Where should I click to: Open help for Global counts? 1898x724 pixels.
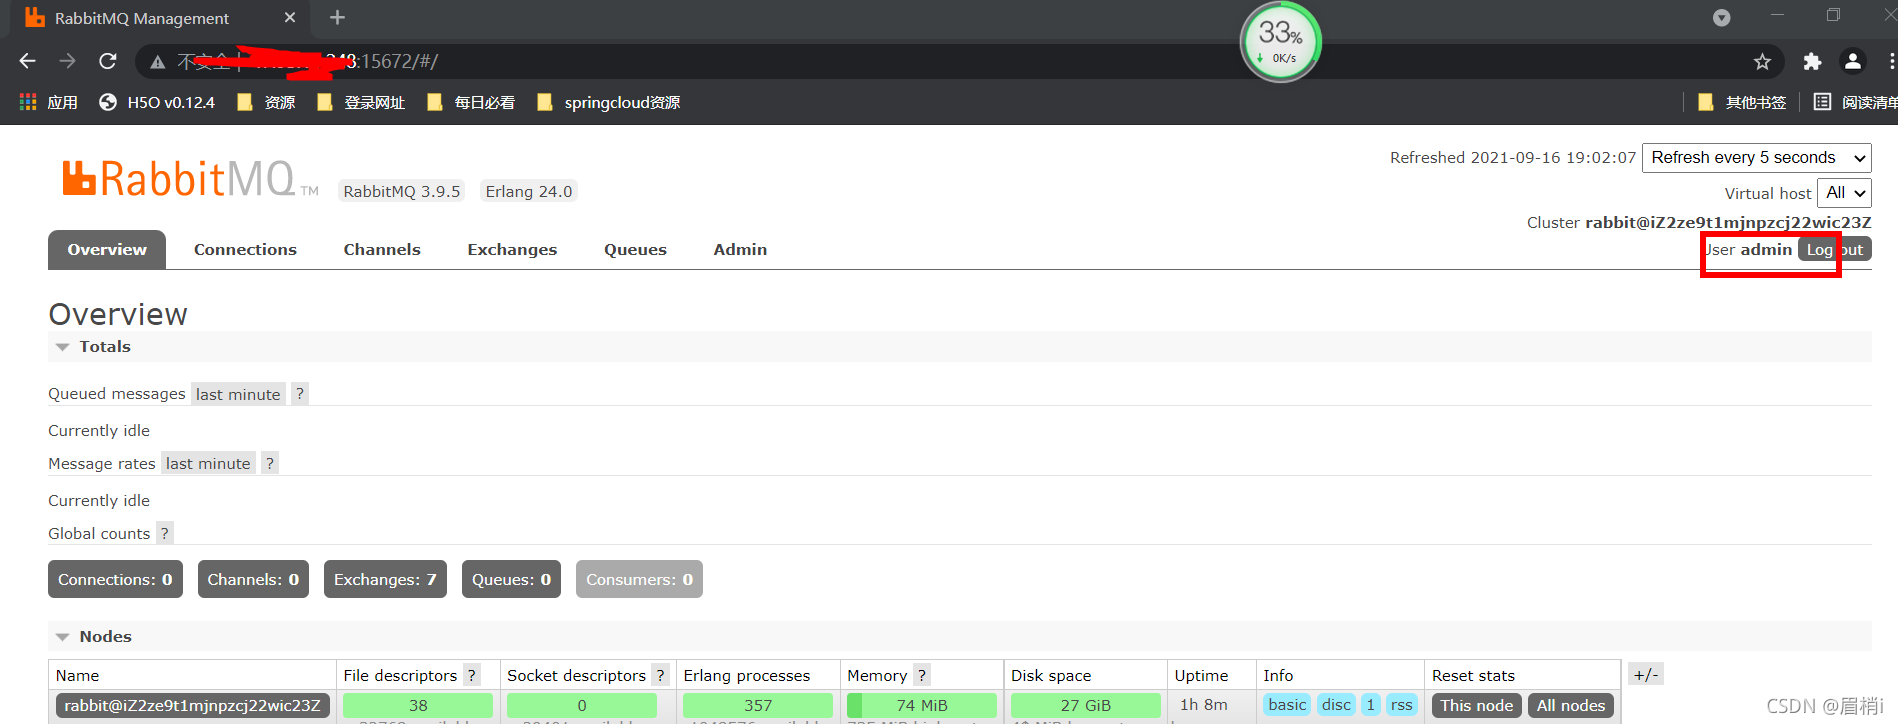(x=164, y=533)
